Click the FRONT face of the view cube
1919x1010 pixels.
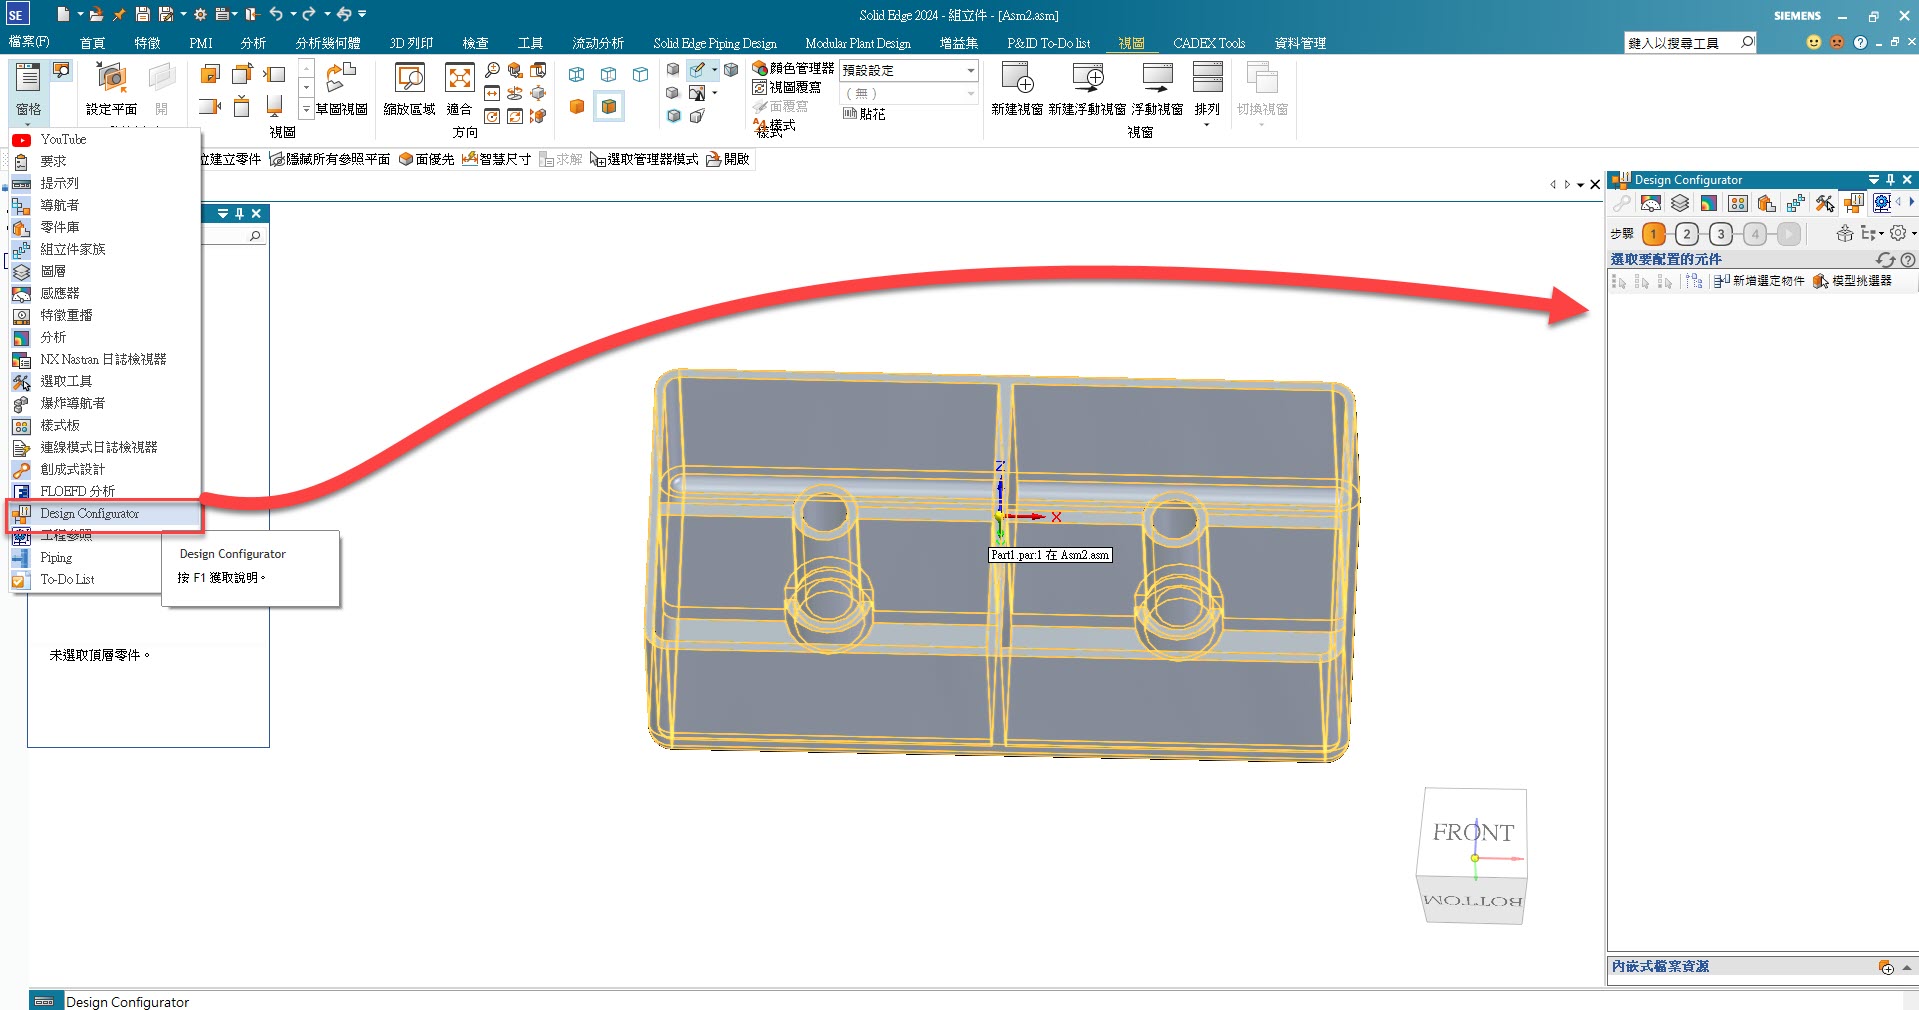(x=1473, y=830)
